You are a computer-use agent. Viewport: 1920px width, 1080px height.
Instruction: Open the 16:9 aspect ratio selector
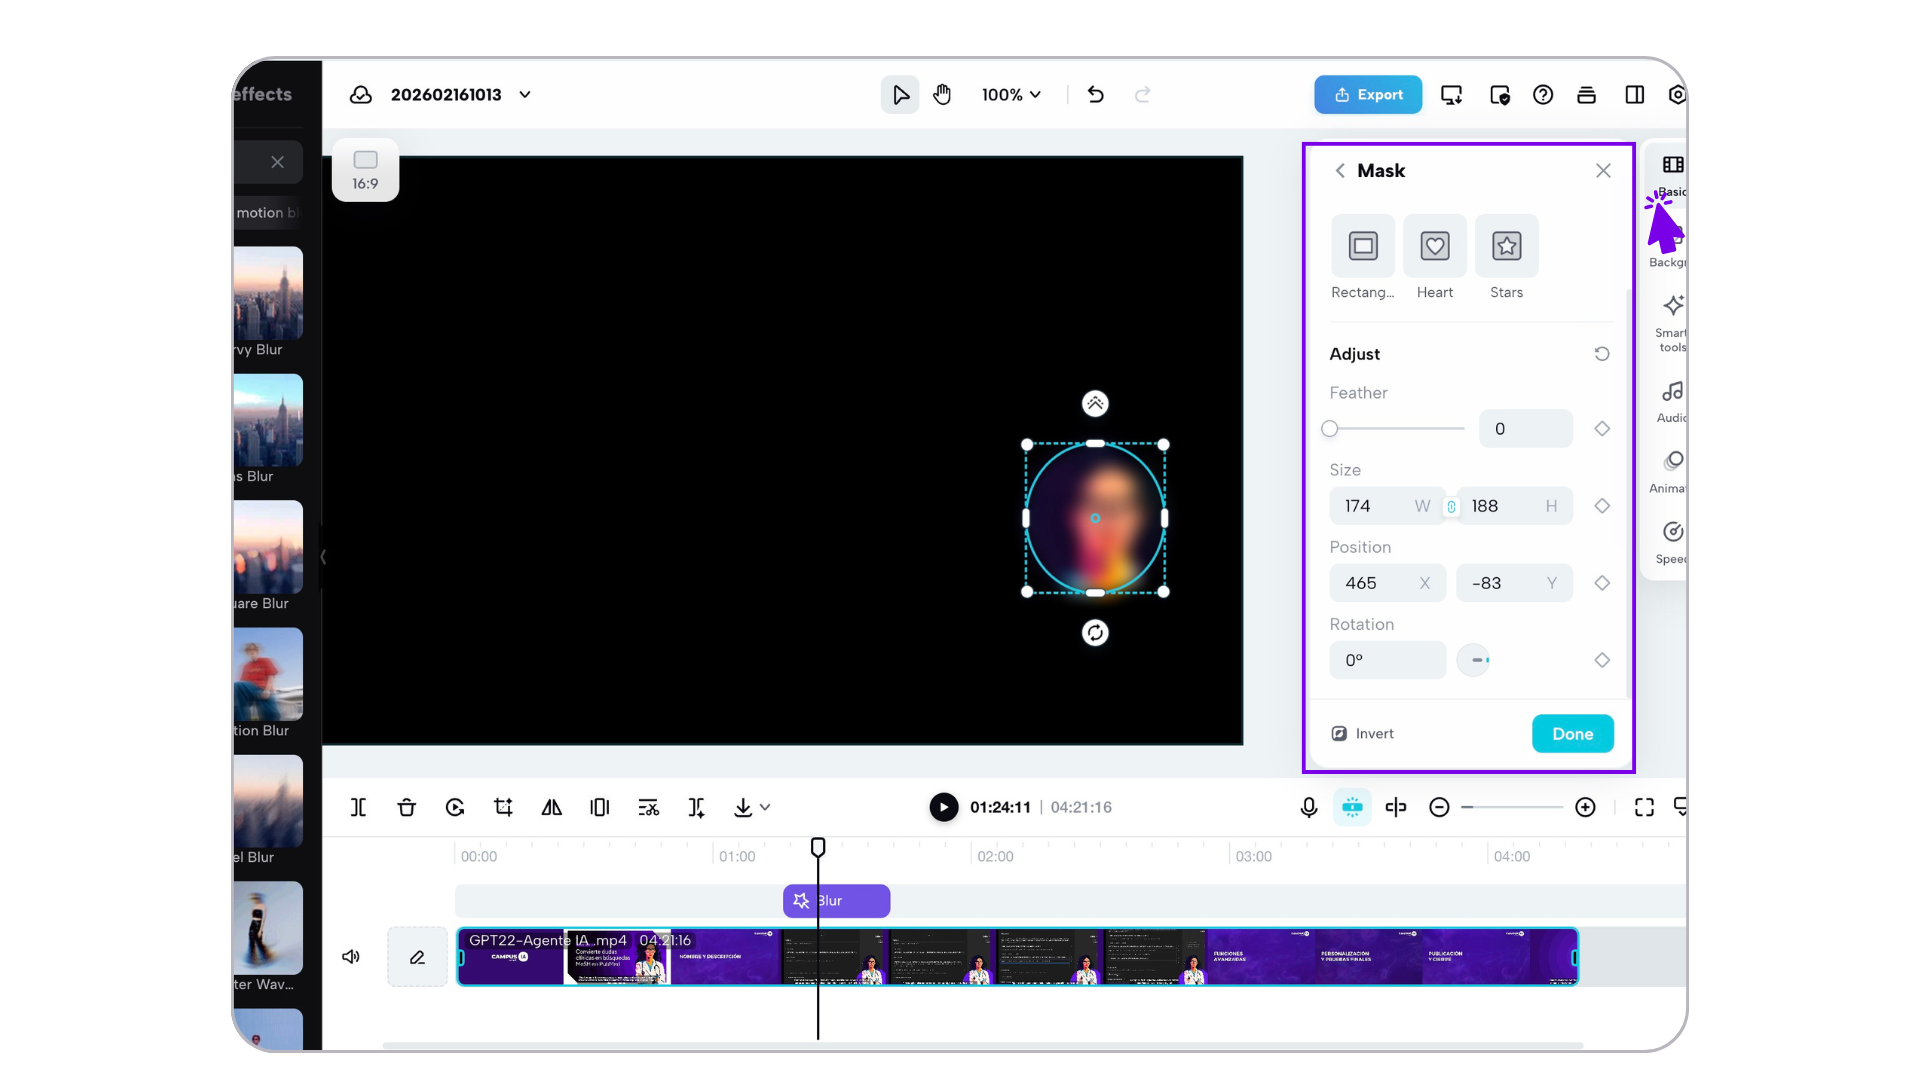pyautogui.click(x=365, y=170)
